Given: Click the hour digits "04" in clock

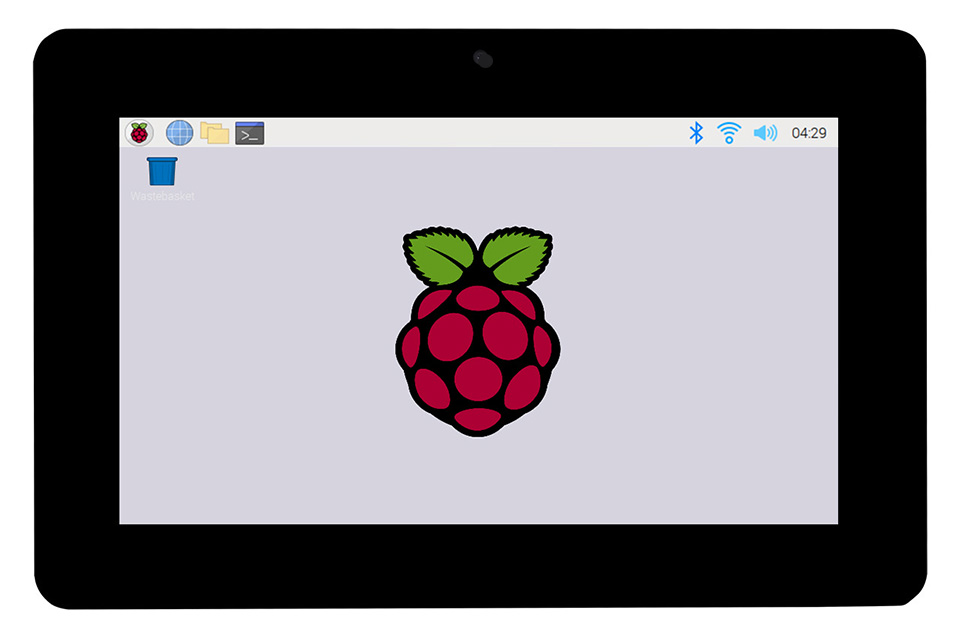Looking at the screenshot, I should (799, 133).
